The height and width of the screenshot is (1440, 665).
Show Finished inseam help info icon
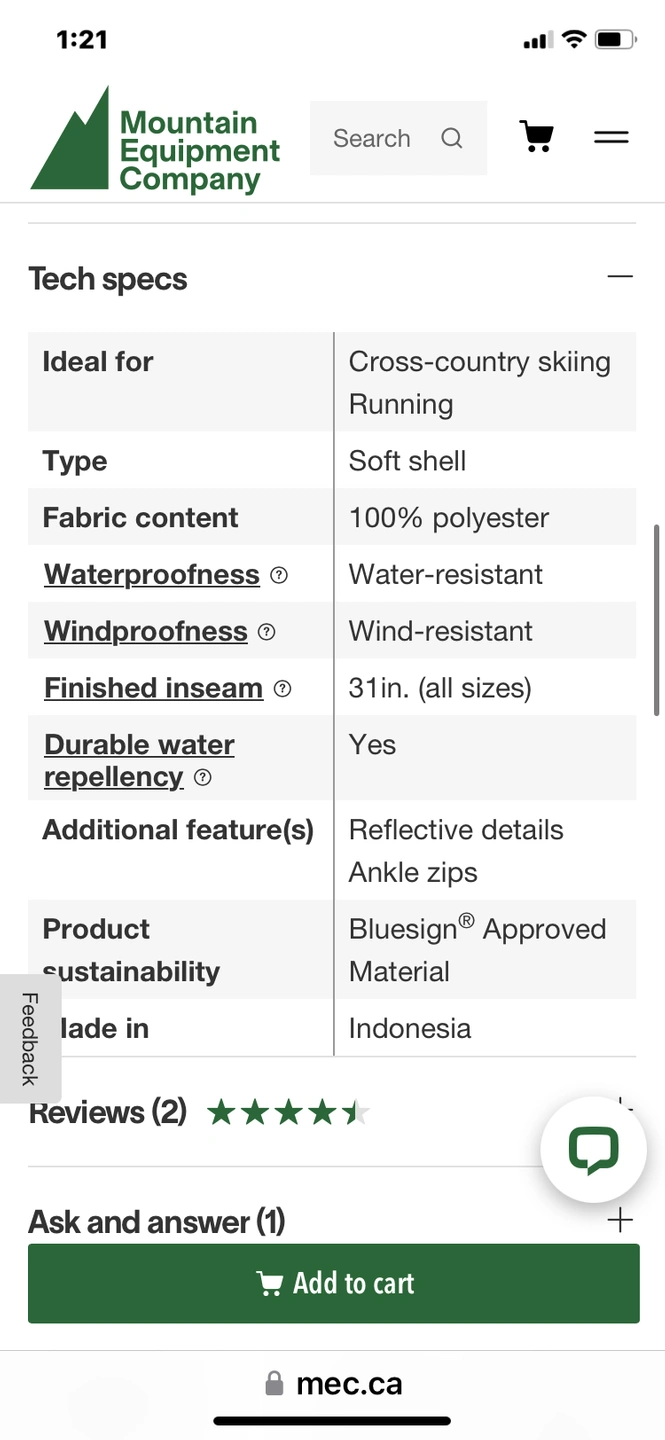[283, 688]
